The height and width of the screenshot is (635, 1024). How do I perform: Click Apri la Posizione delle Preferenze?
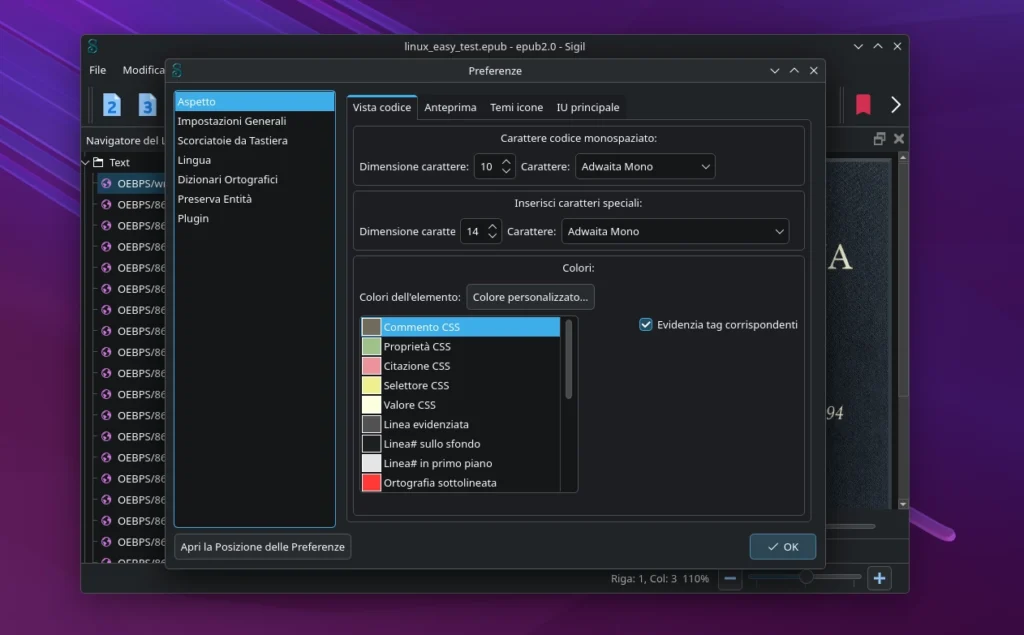point(262,547)
